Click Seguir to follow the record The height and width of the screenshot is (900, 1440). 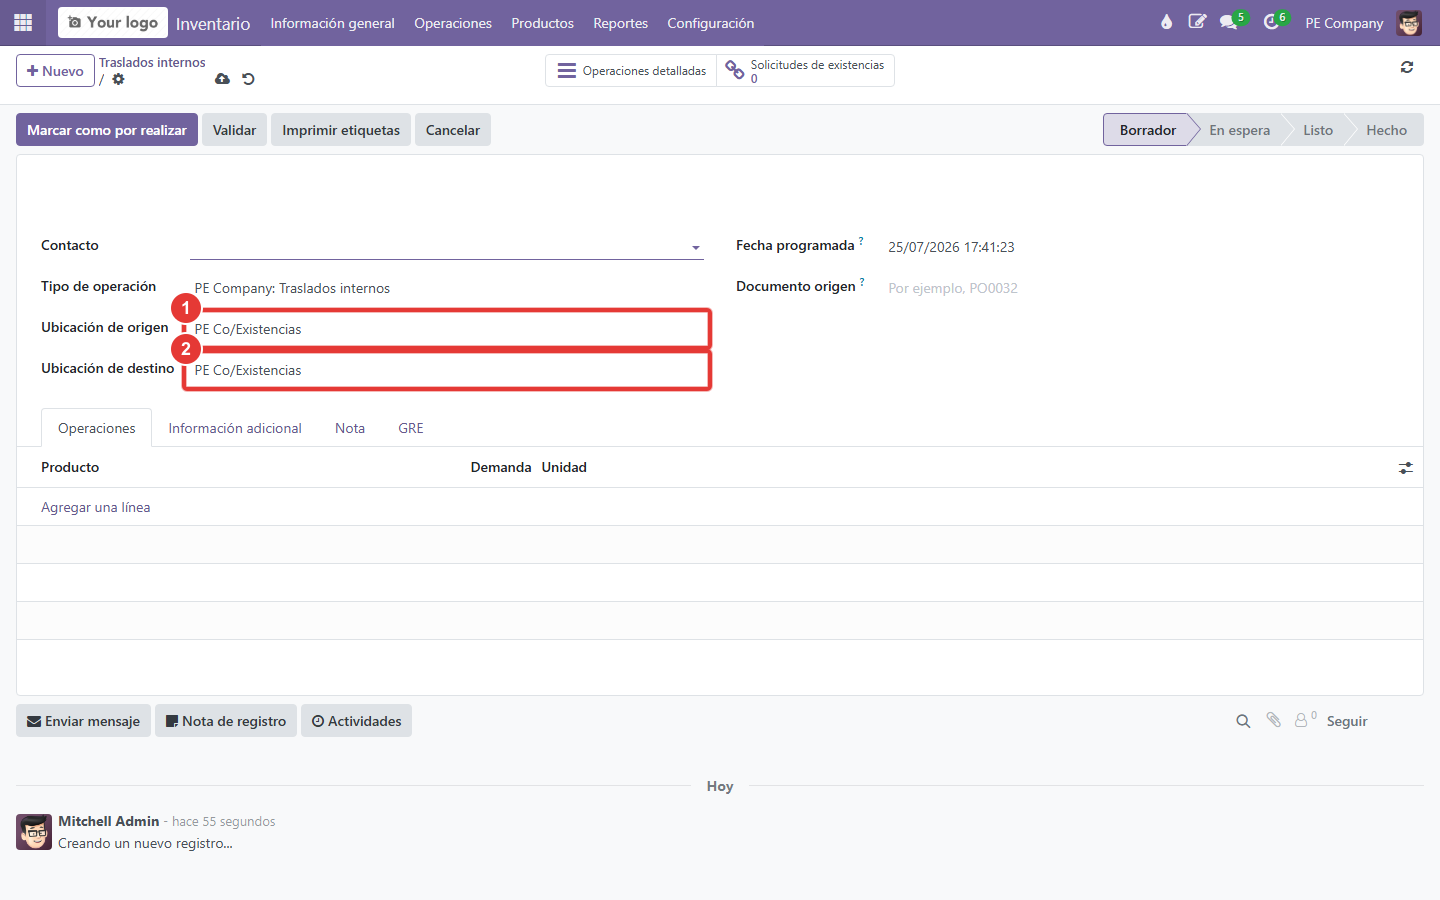tap(1347, 721)
